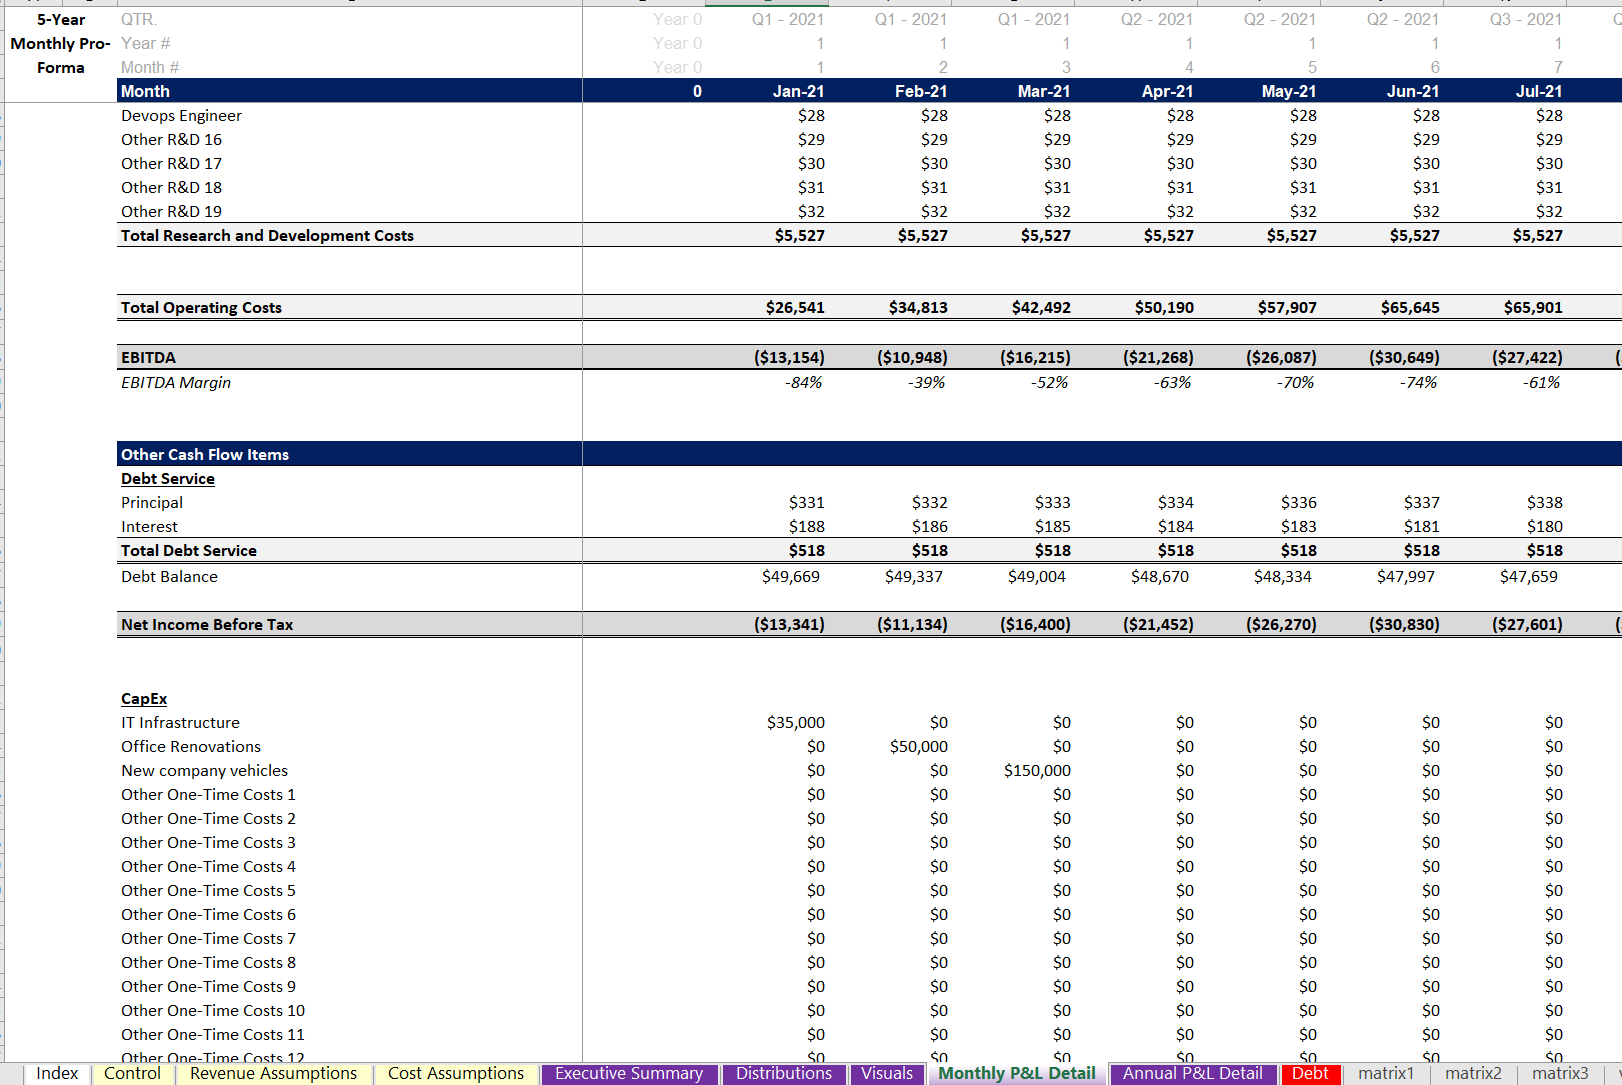Image resolution: width=1622 pixels, height=1085 pixels.
Task: Click the Other Cash Flow Items header
Action: pyautogui.click(x=205, y=455)
